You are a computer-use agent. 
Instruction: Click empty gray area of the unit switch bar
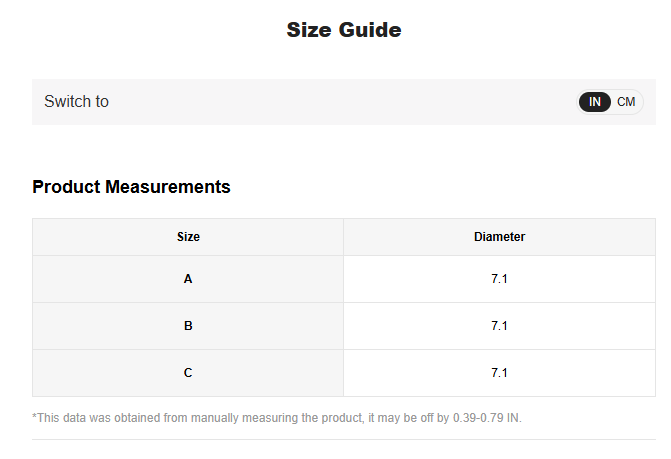[x=340, y=102]
